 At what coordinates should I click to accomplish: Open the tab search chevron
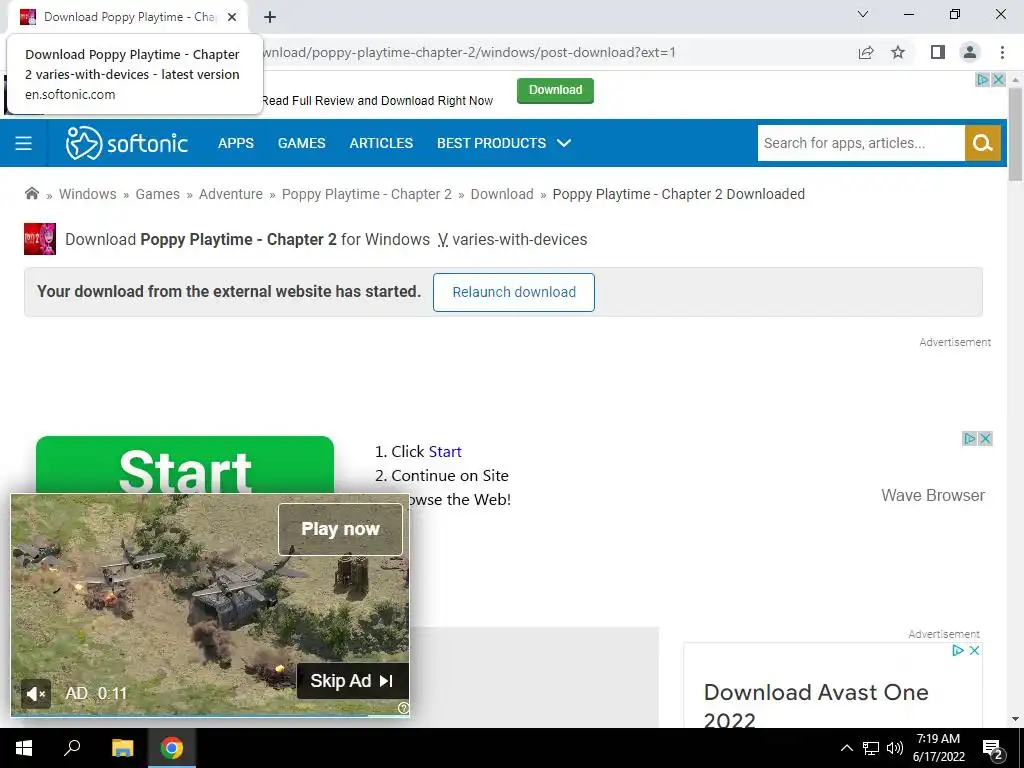click(863, 14)
